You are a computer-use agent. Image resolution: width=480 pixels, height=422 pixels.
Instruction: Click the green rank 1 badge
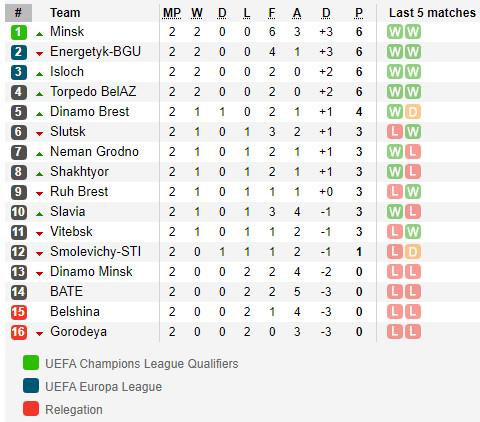click(x=19, y=32)
